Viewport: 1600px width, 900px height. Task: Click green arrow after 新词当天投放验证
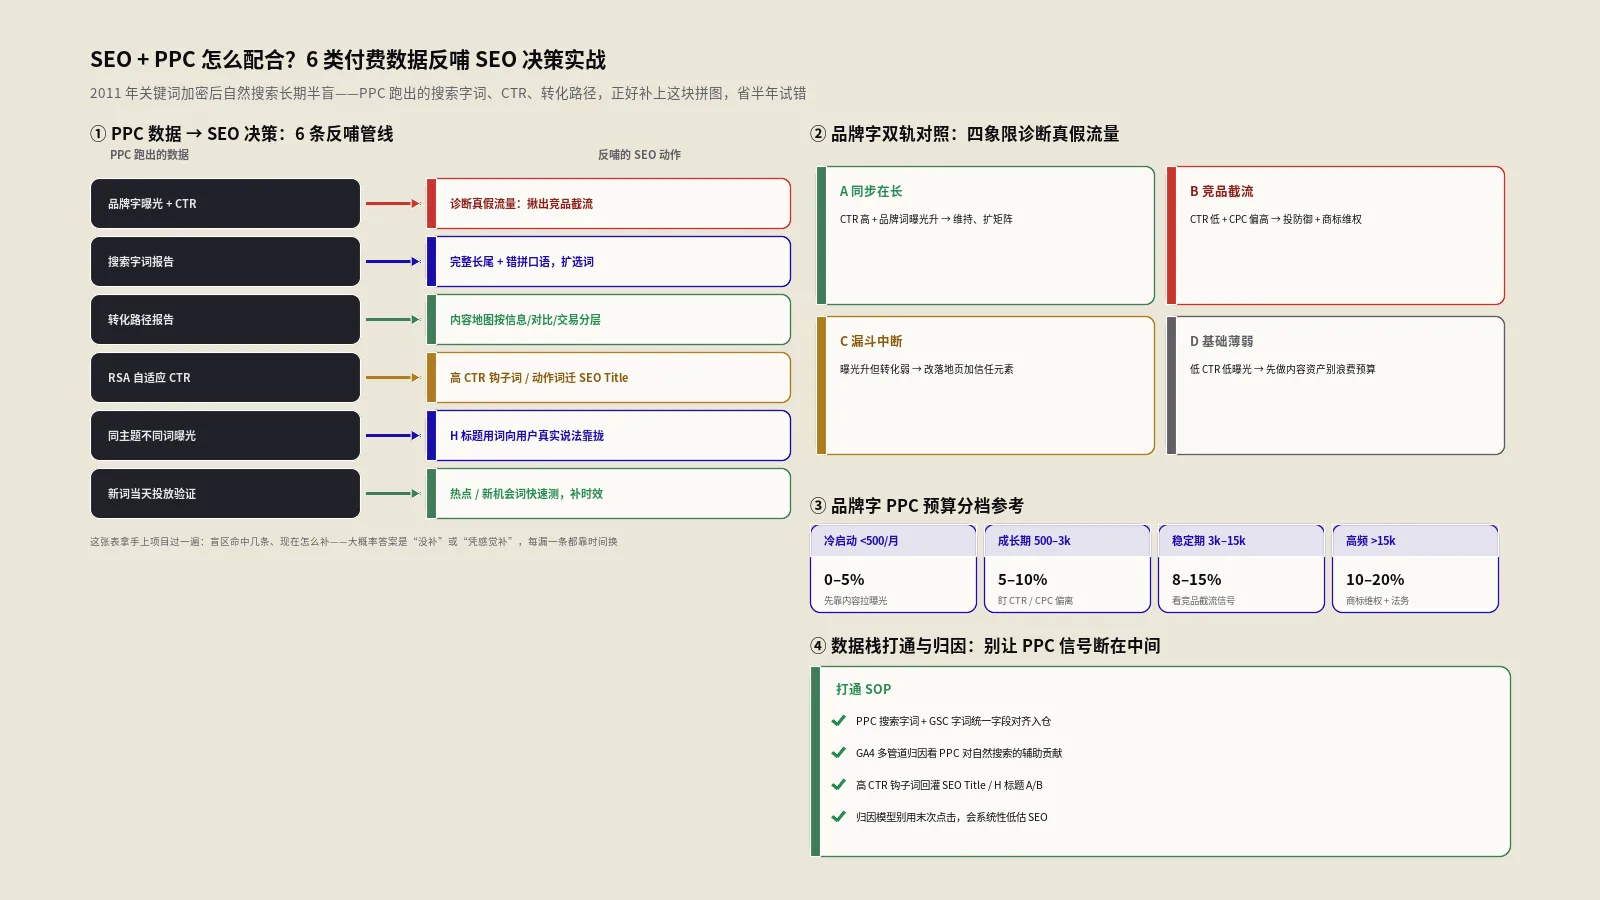click(393, 493)
